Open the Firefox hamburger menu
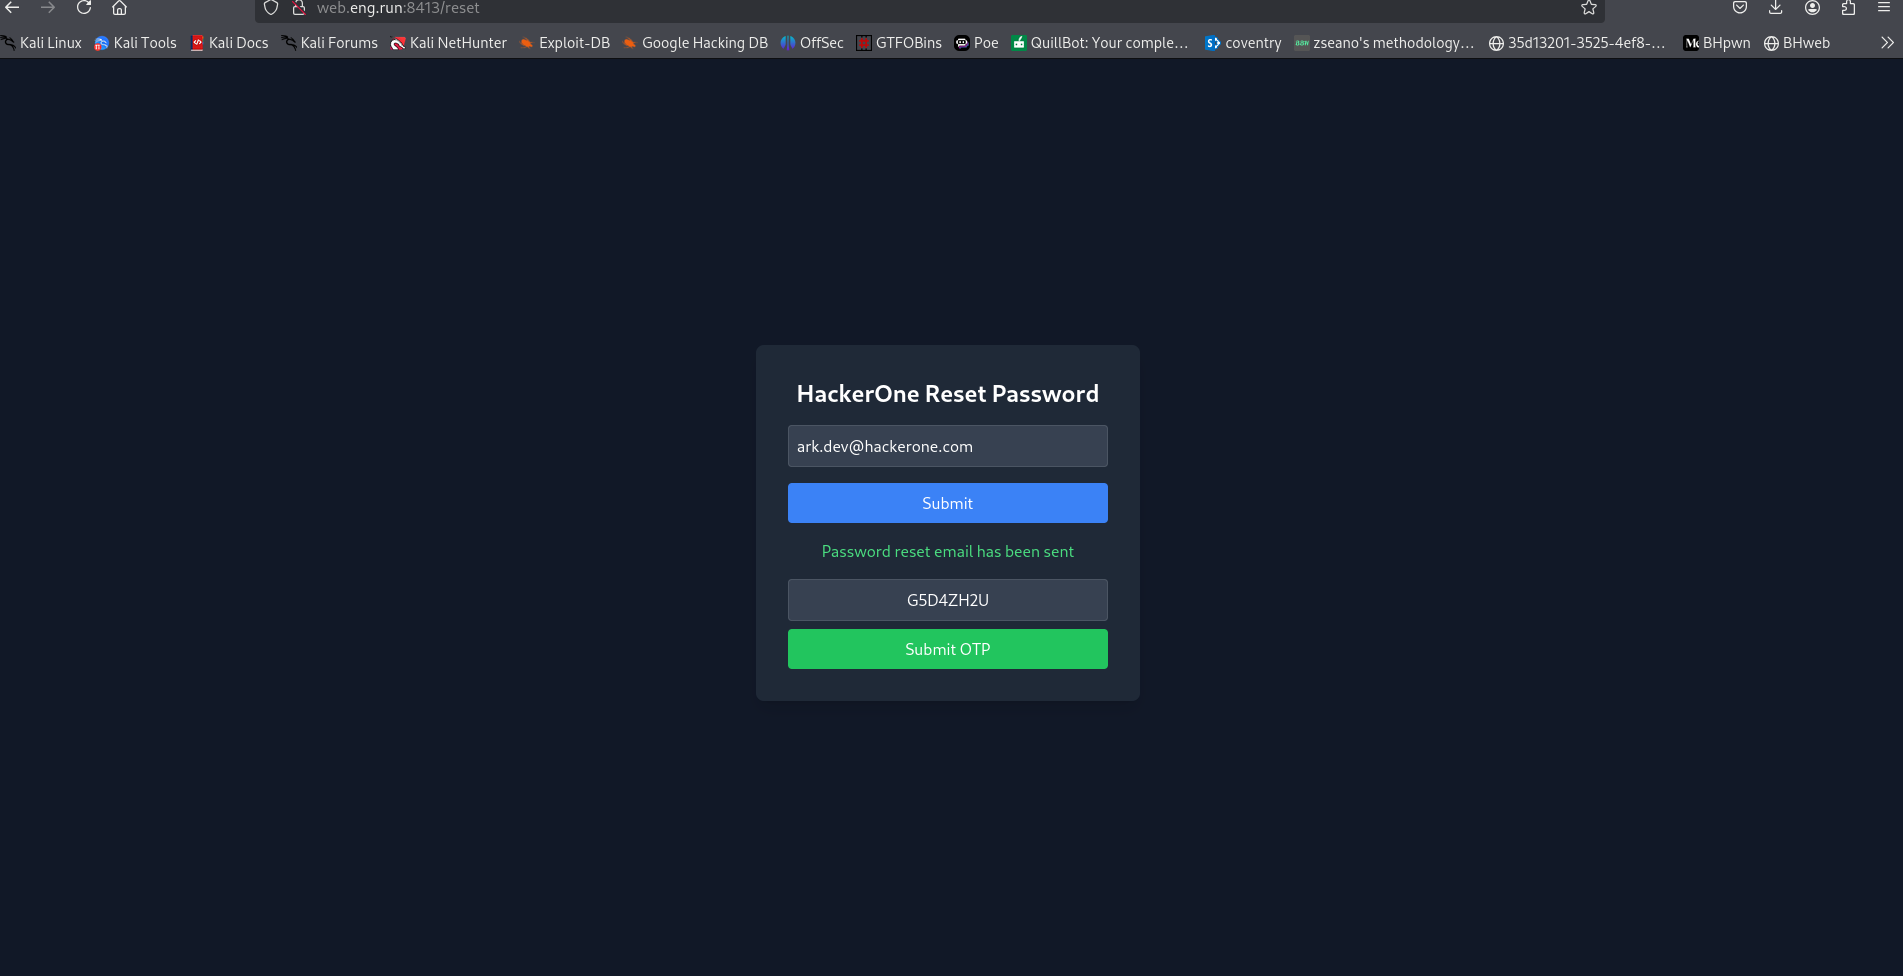The height and width of the screenshot is (976, 1903). pos(1884,8)
